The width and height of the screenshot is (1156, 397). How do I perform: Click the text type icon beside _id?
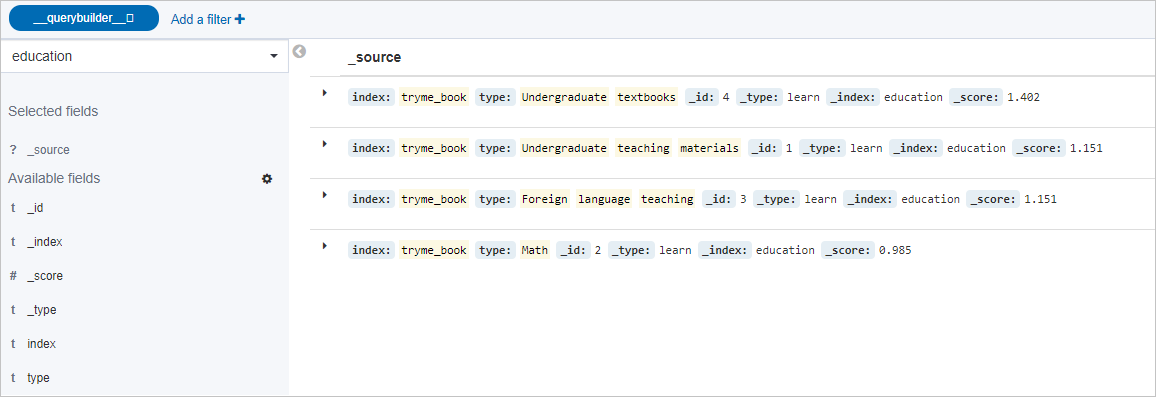click(x=13, y=208)
